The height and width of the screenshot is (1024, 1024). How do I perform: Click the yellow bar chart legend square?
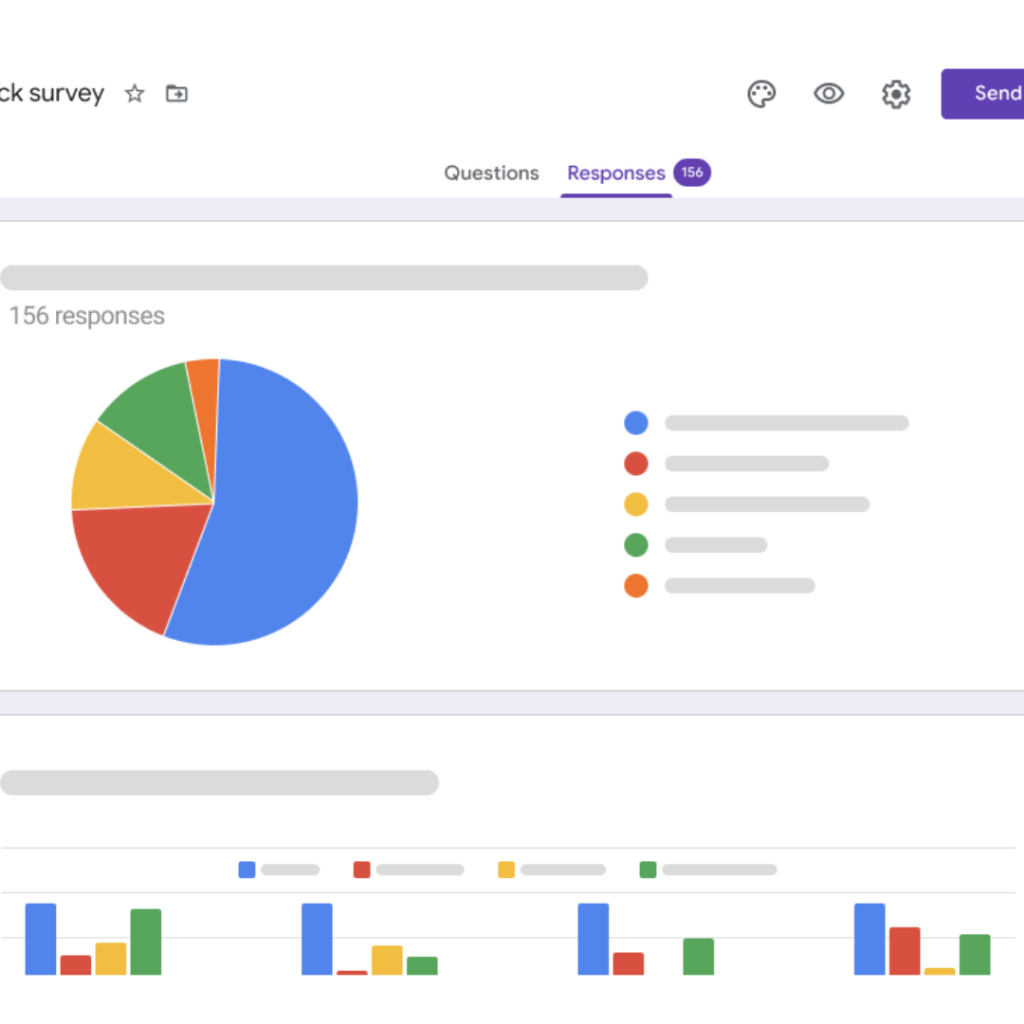(x=507, y=870)
